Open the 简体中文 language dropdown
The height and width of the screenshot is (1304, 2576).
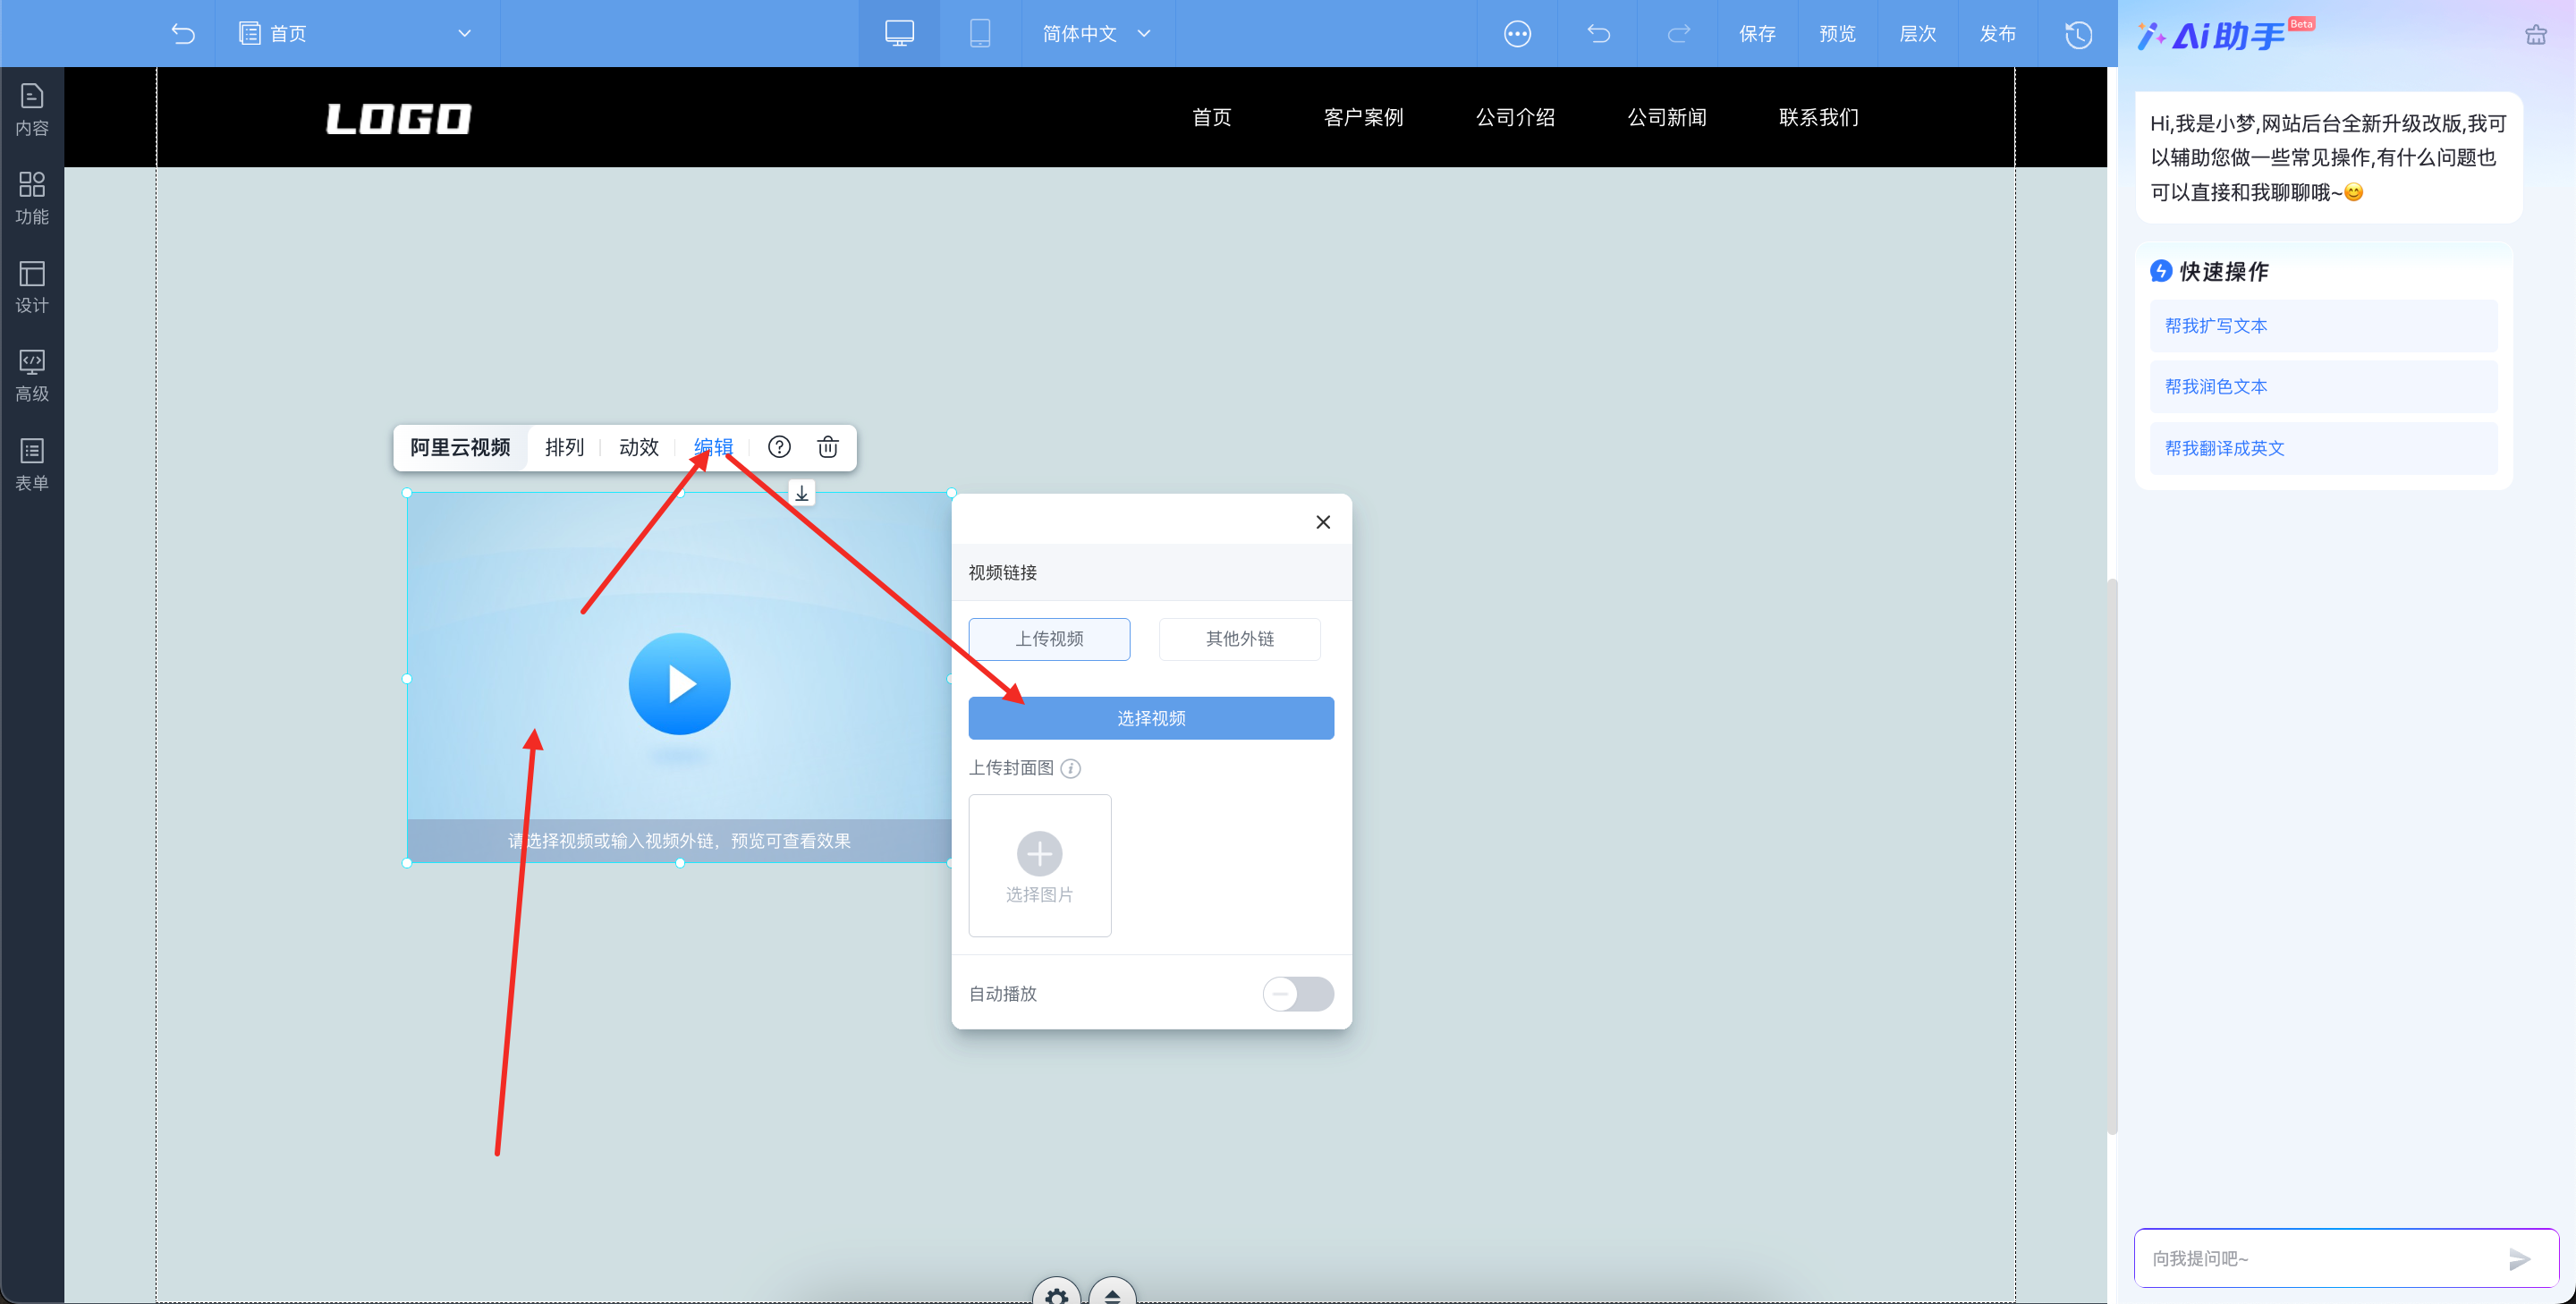click(1096, 33)
